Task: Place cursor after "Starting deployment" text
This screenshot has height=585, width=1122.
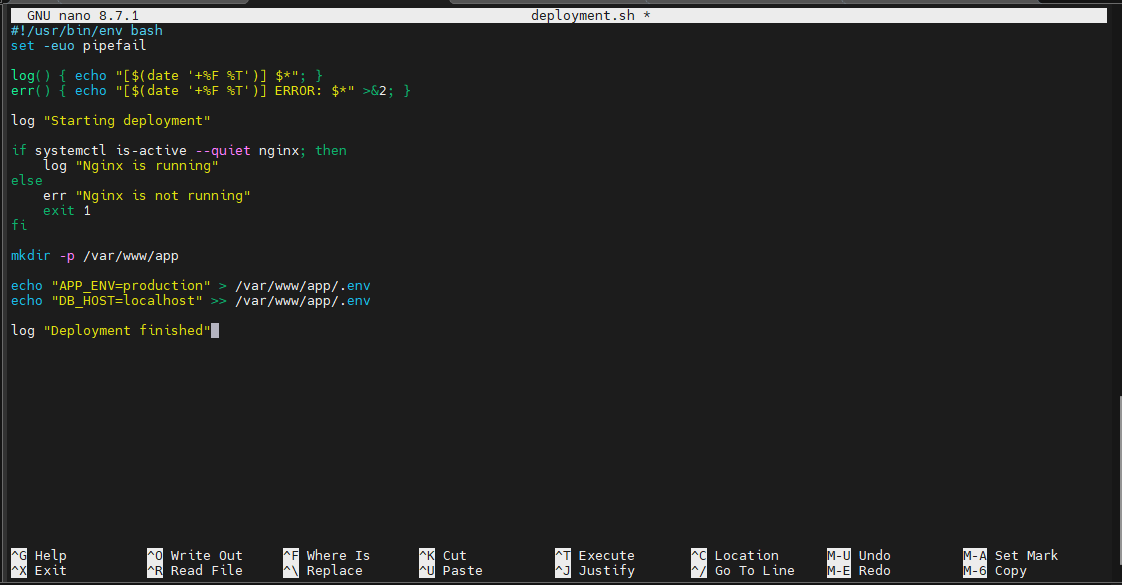Action: tap(211, 121)
